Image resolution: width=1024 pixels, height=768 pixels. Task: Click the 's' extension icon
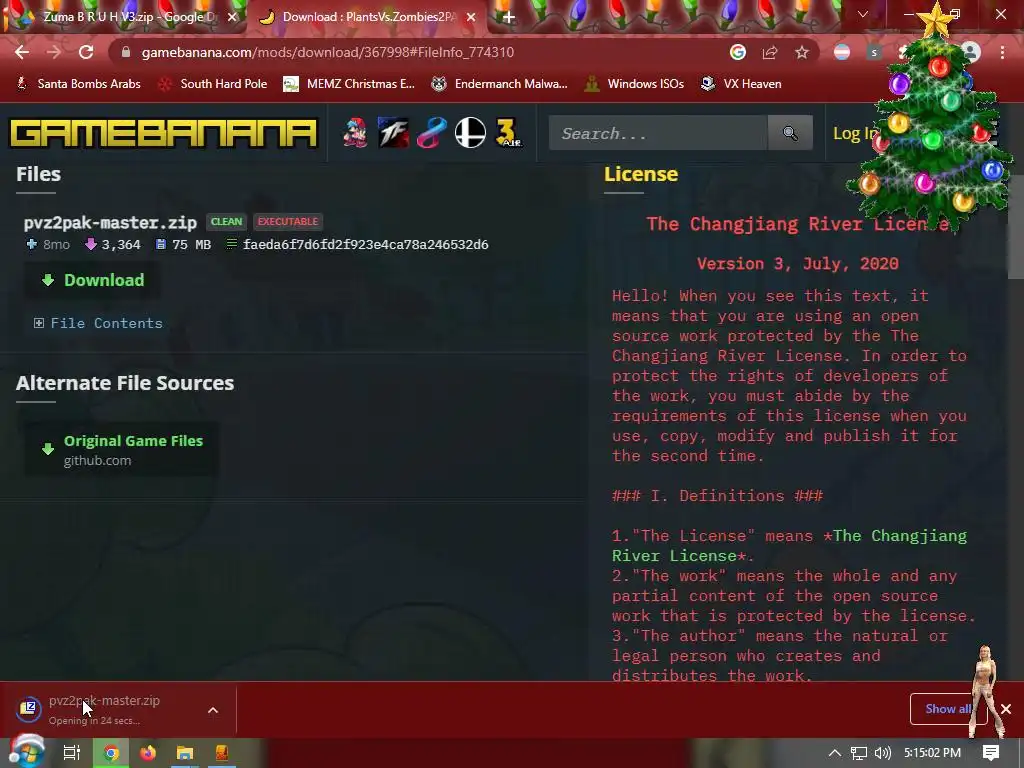(874, 52)
